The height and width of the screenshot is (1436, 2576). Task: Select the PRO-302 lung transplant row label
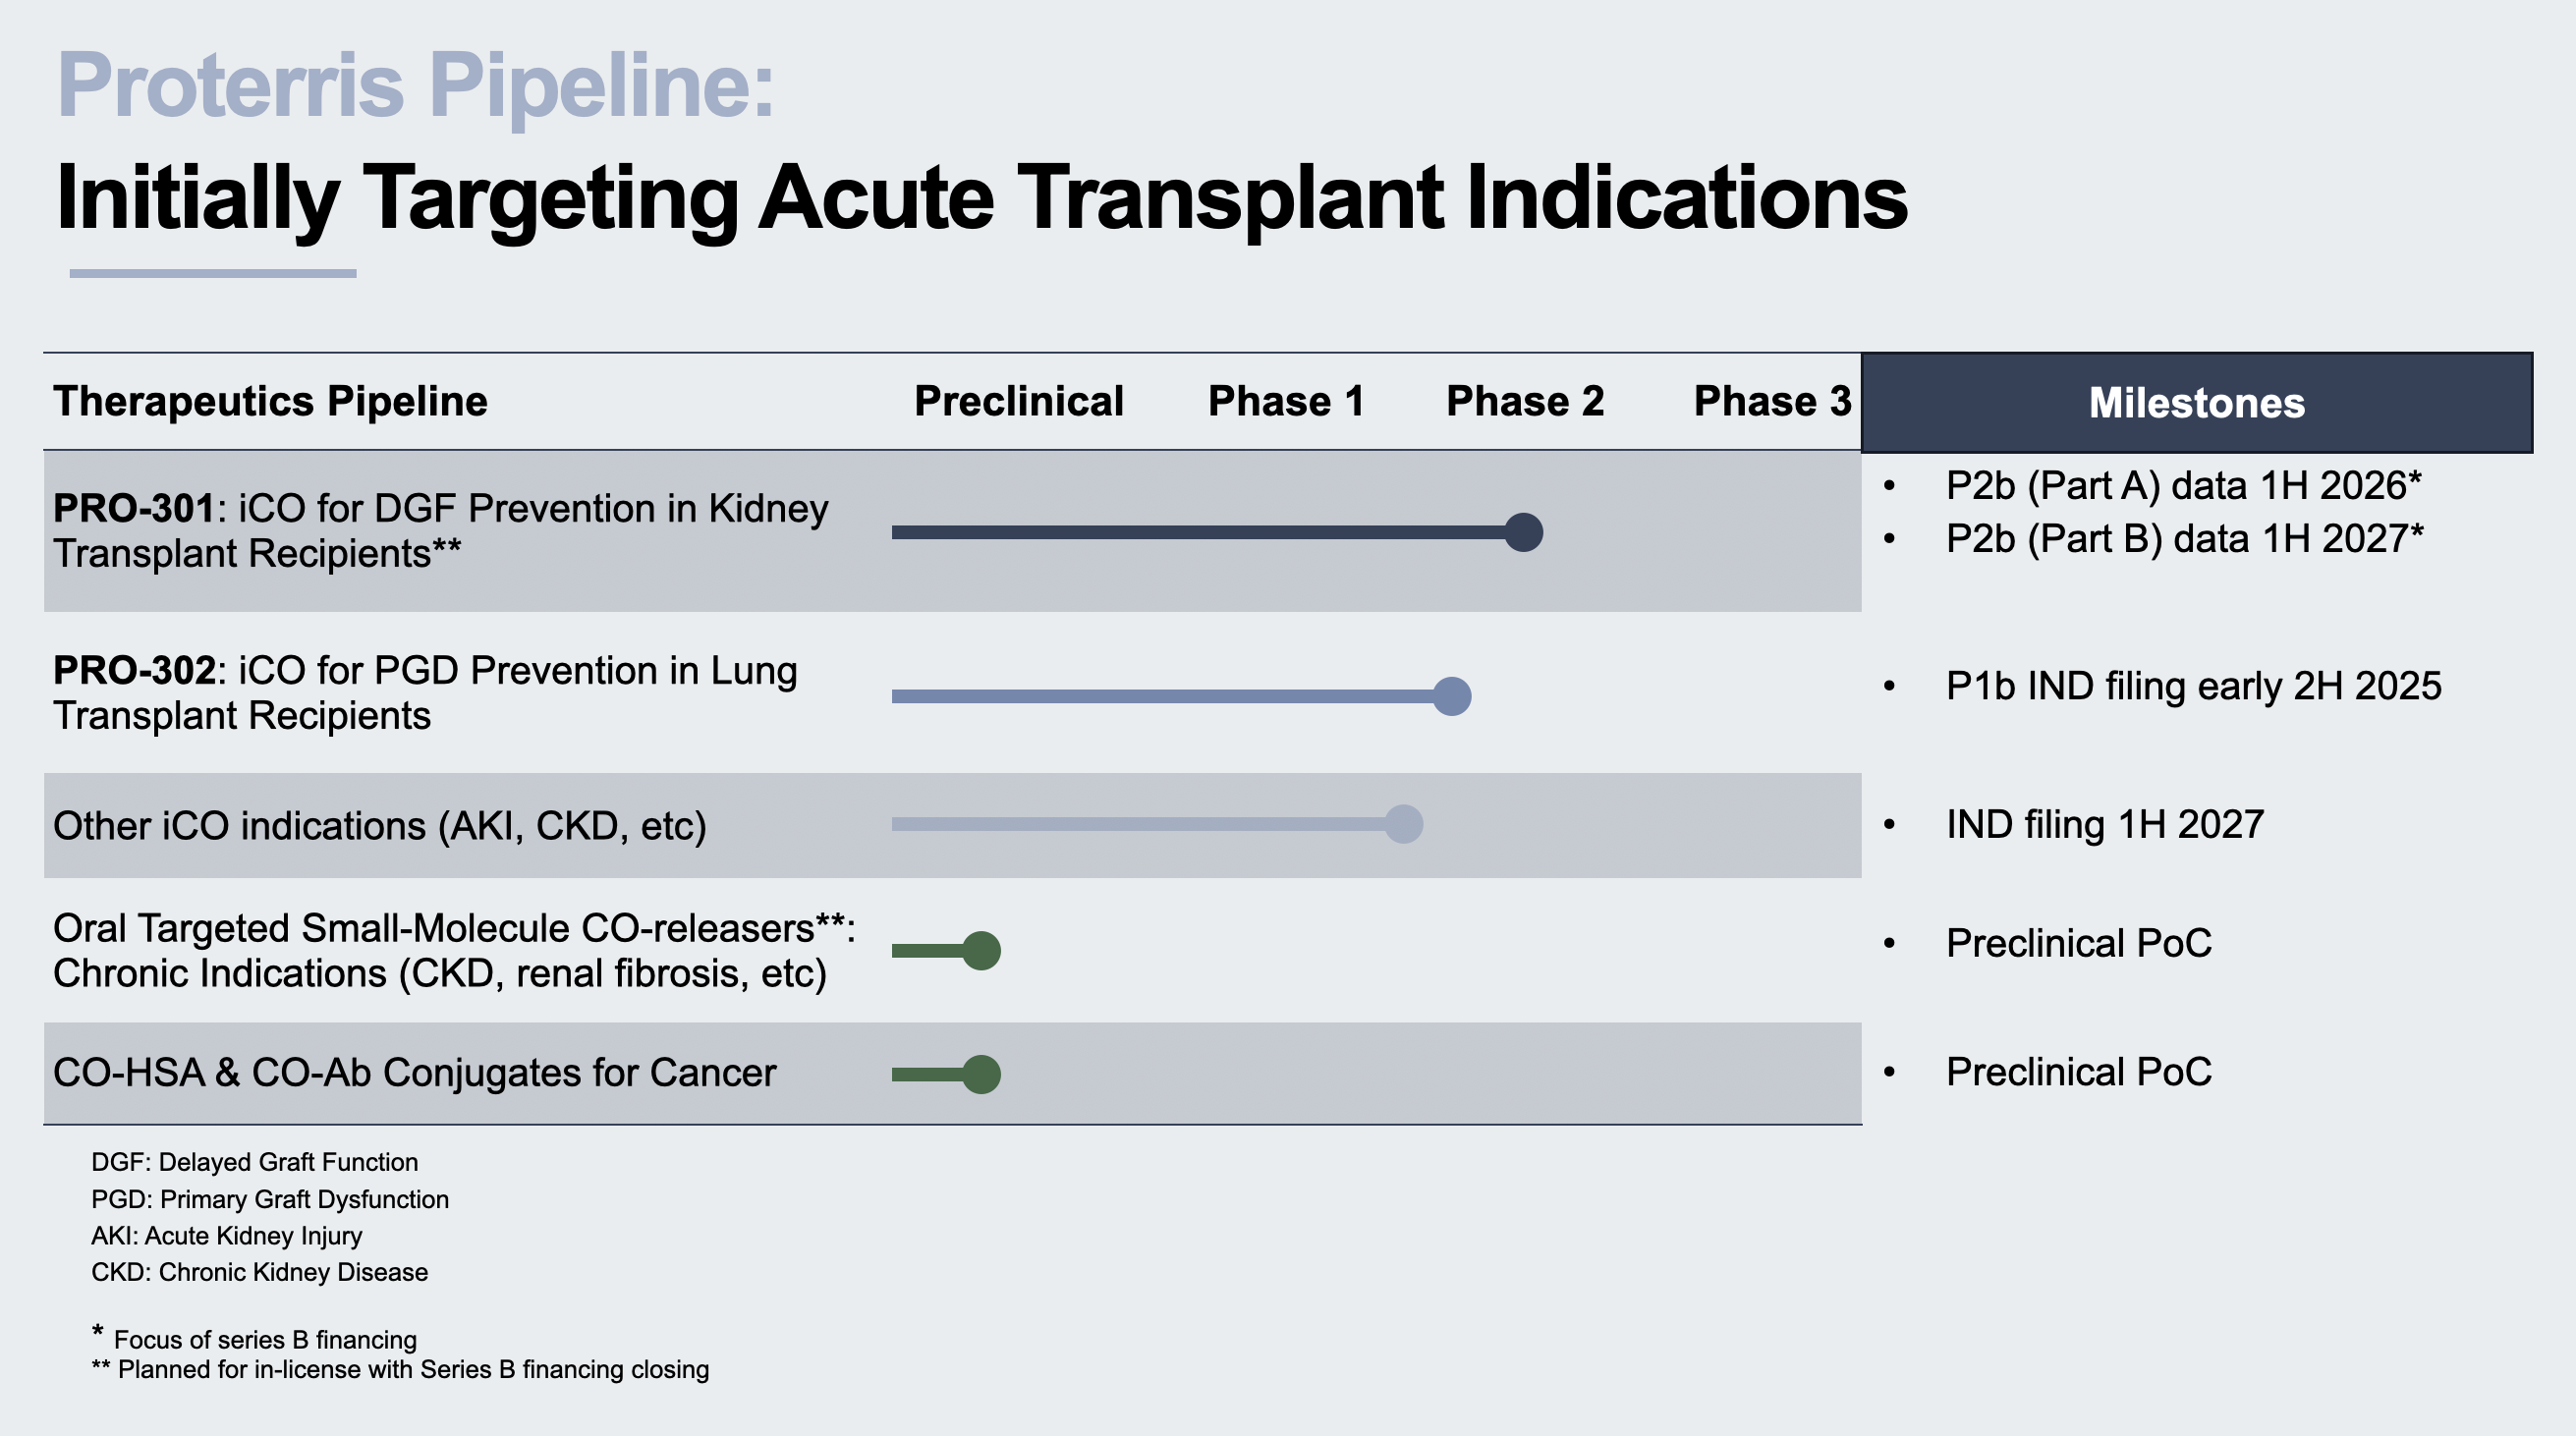click(425, 692)
